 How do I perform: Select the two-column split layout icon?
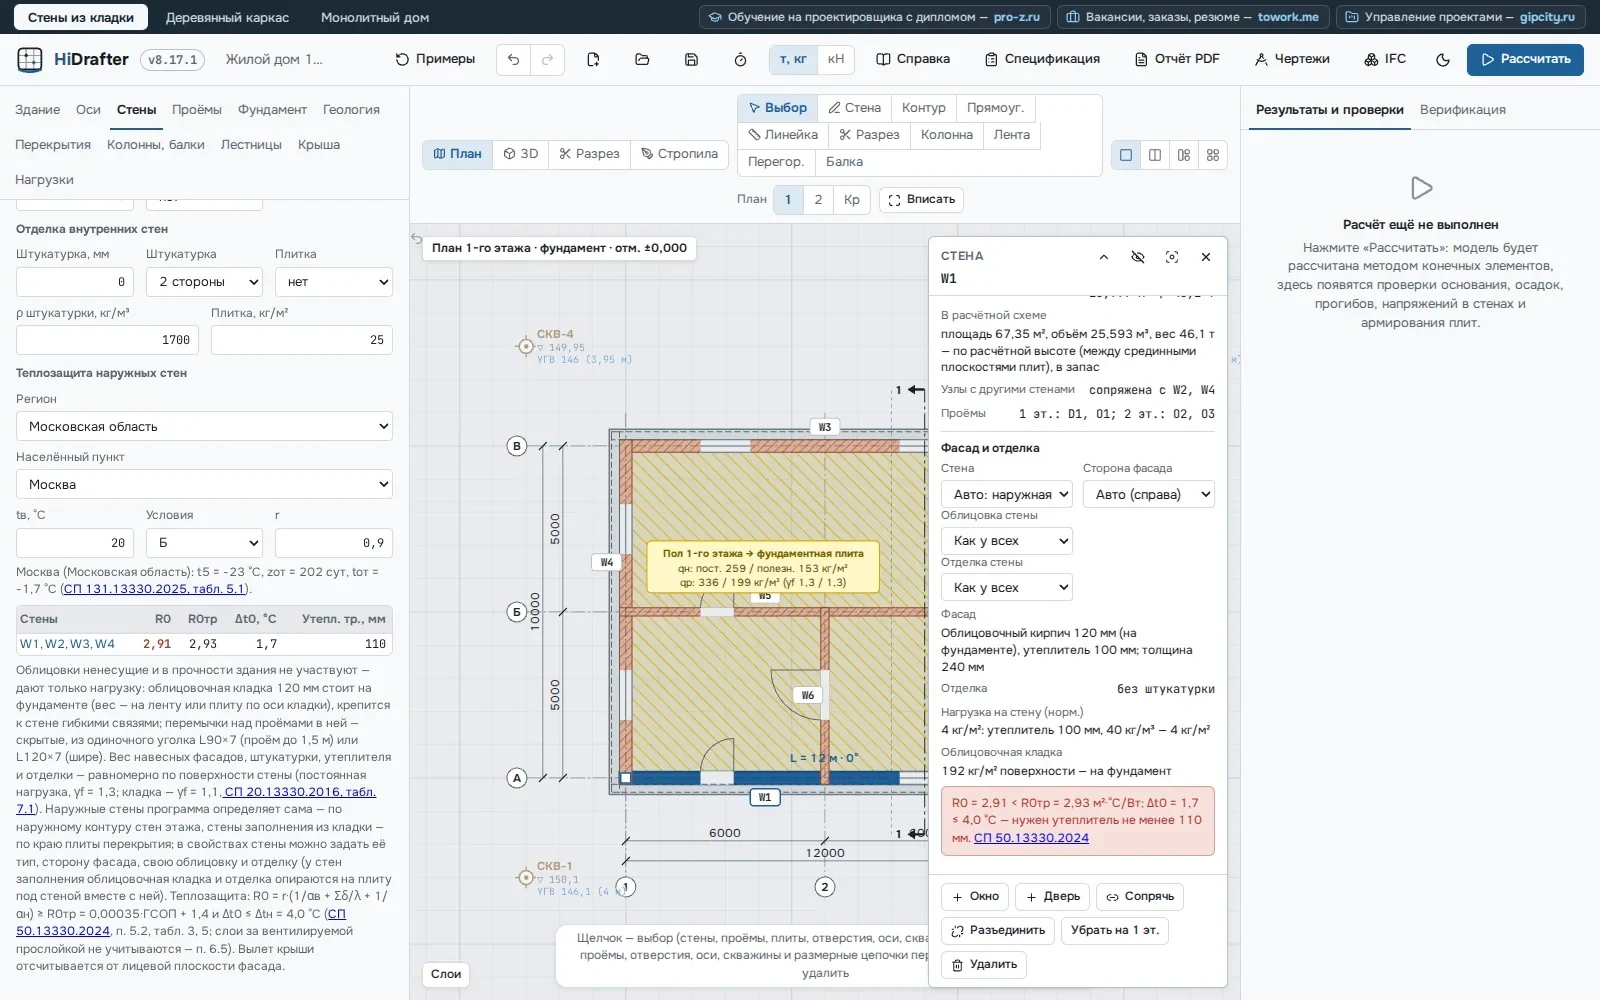tap(1155, 155)
